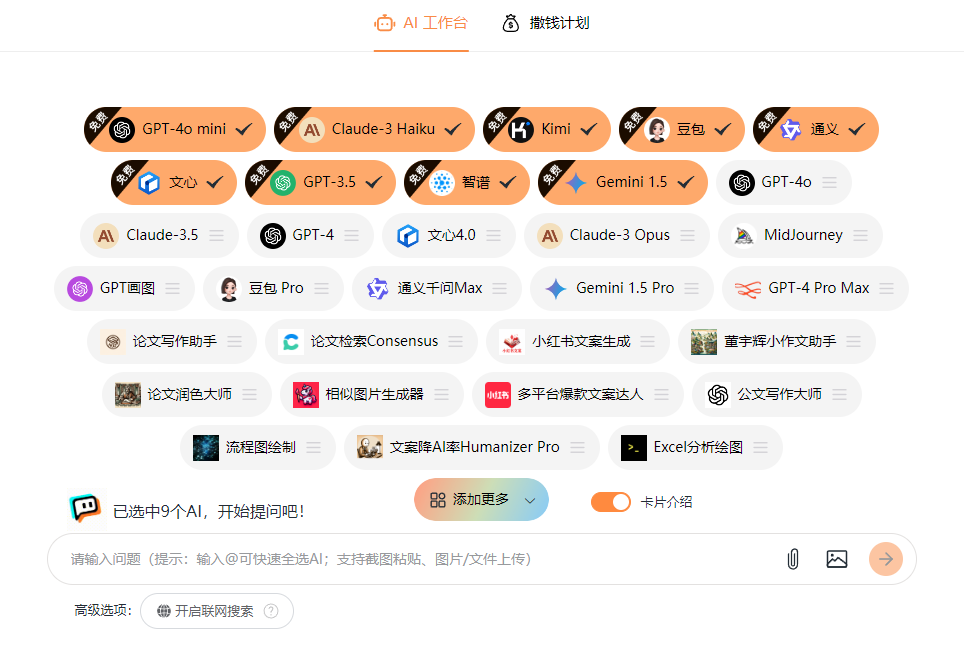964x655 pixels.
Task: Select the 文心4.0 model label
Action: click(451, 236)
